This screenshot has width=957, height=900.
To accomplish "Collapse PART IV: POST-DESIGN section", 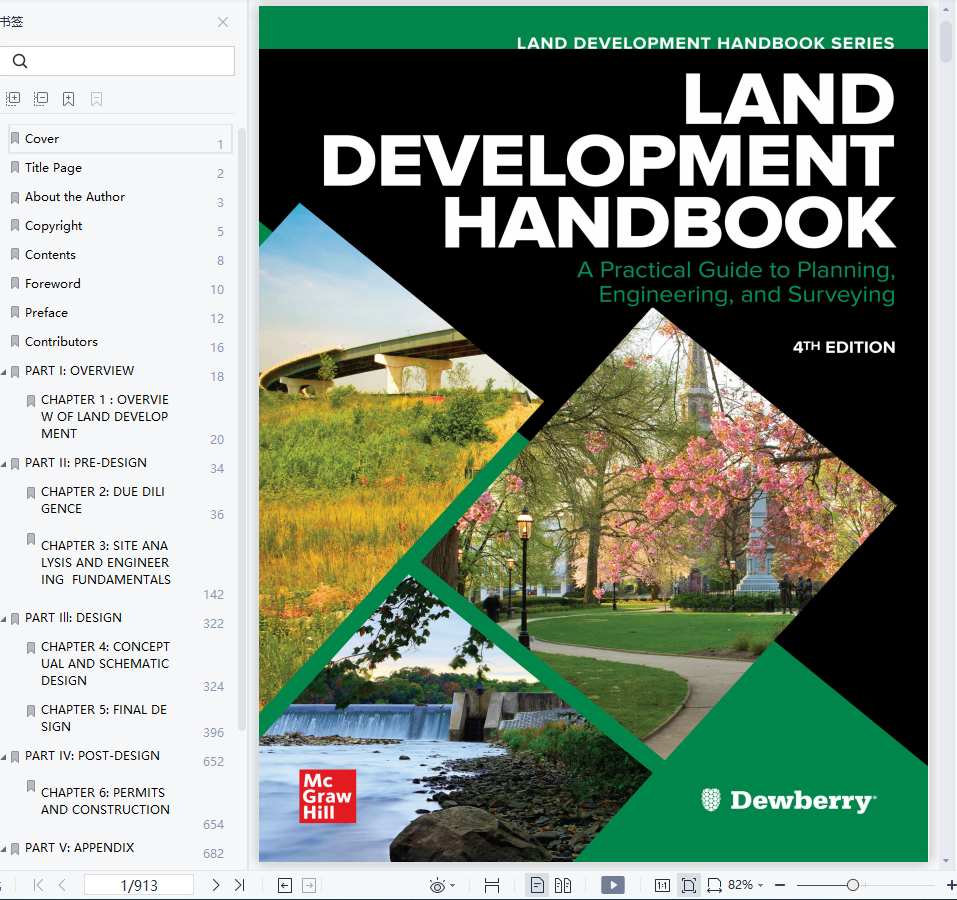I will click(x=4, y=757).
